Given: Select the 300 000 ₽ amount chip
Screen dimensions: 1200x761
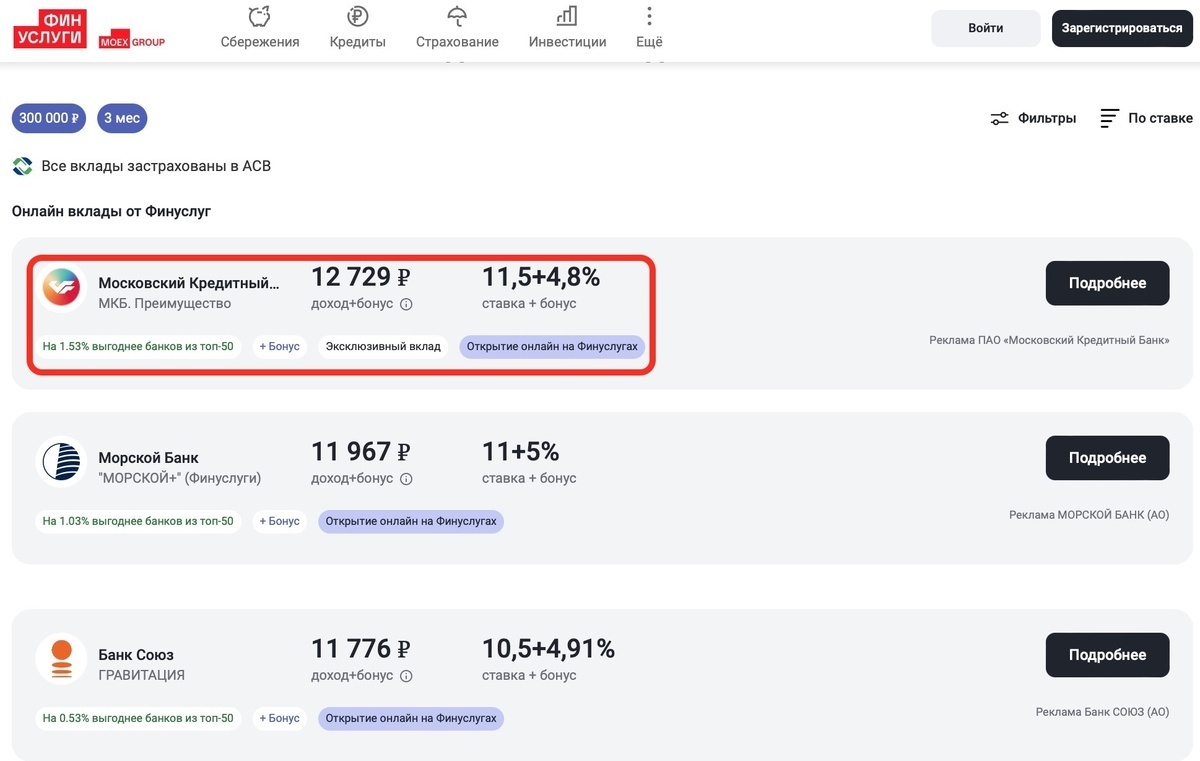Looking at the screenshot, I should click(49, 118).
